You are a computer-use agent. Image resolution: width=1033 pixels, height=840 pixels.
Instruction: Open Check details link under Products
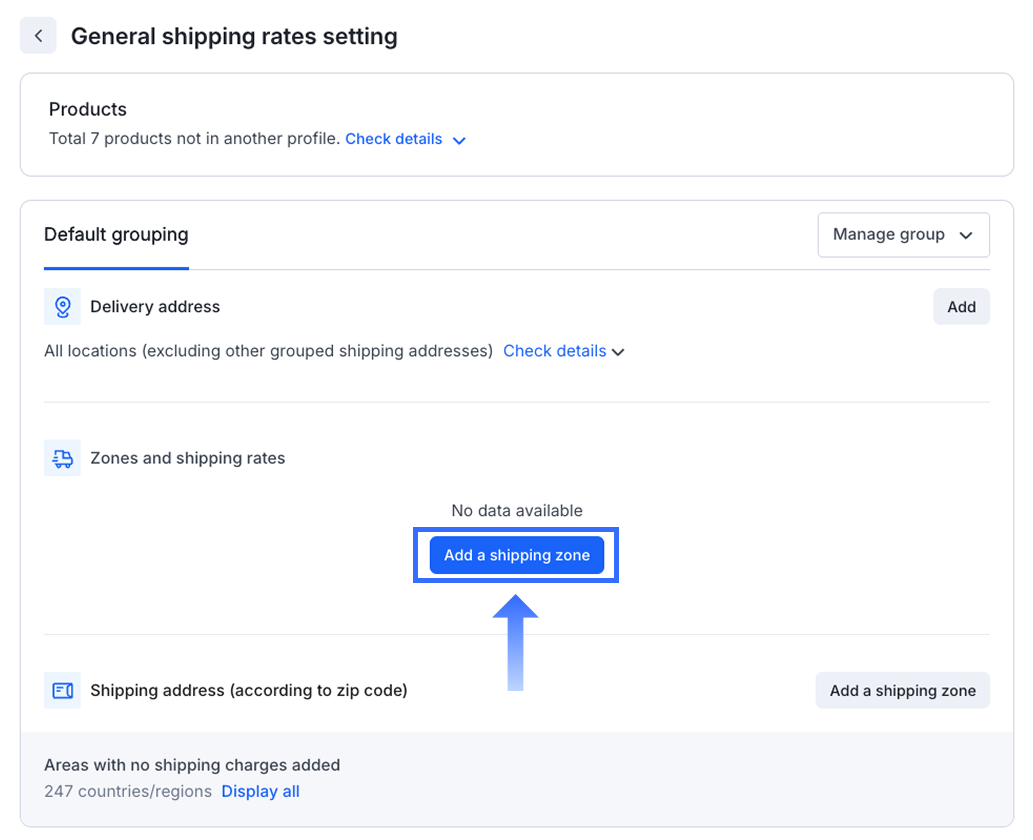pyautogui.click(x=393, y=139)
